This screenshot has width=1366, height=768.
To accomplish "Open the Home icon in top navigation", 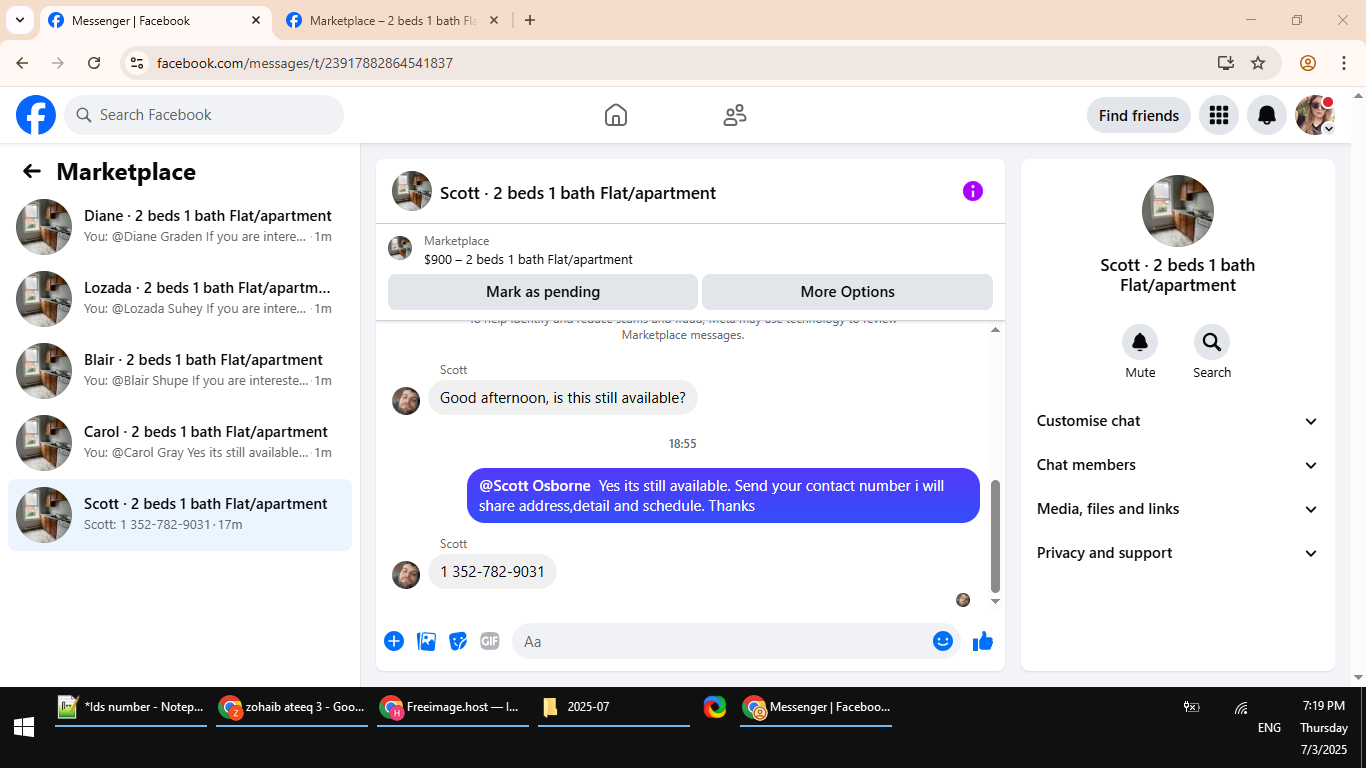I will tap(616, 115).
